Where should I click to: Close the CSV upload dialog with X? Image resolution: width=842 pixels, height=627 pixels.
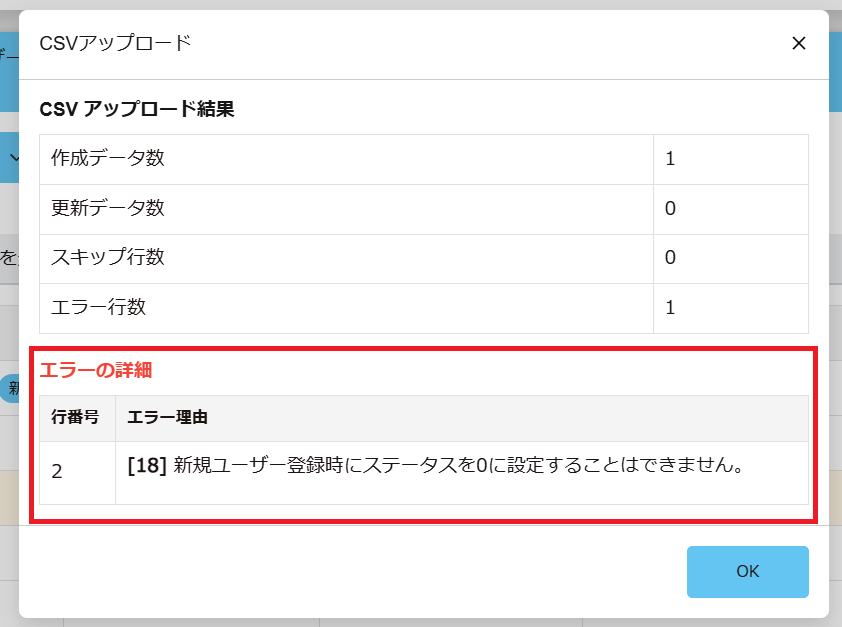[x=798, y=43]
